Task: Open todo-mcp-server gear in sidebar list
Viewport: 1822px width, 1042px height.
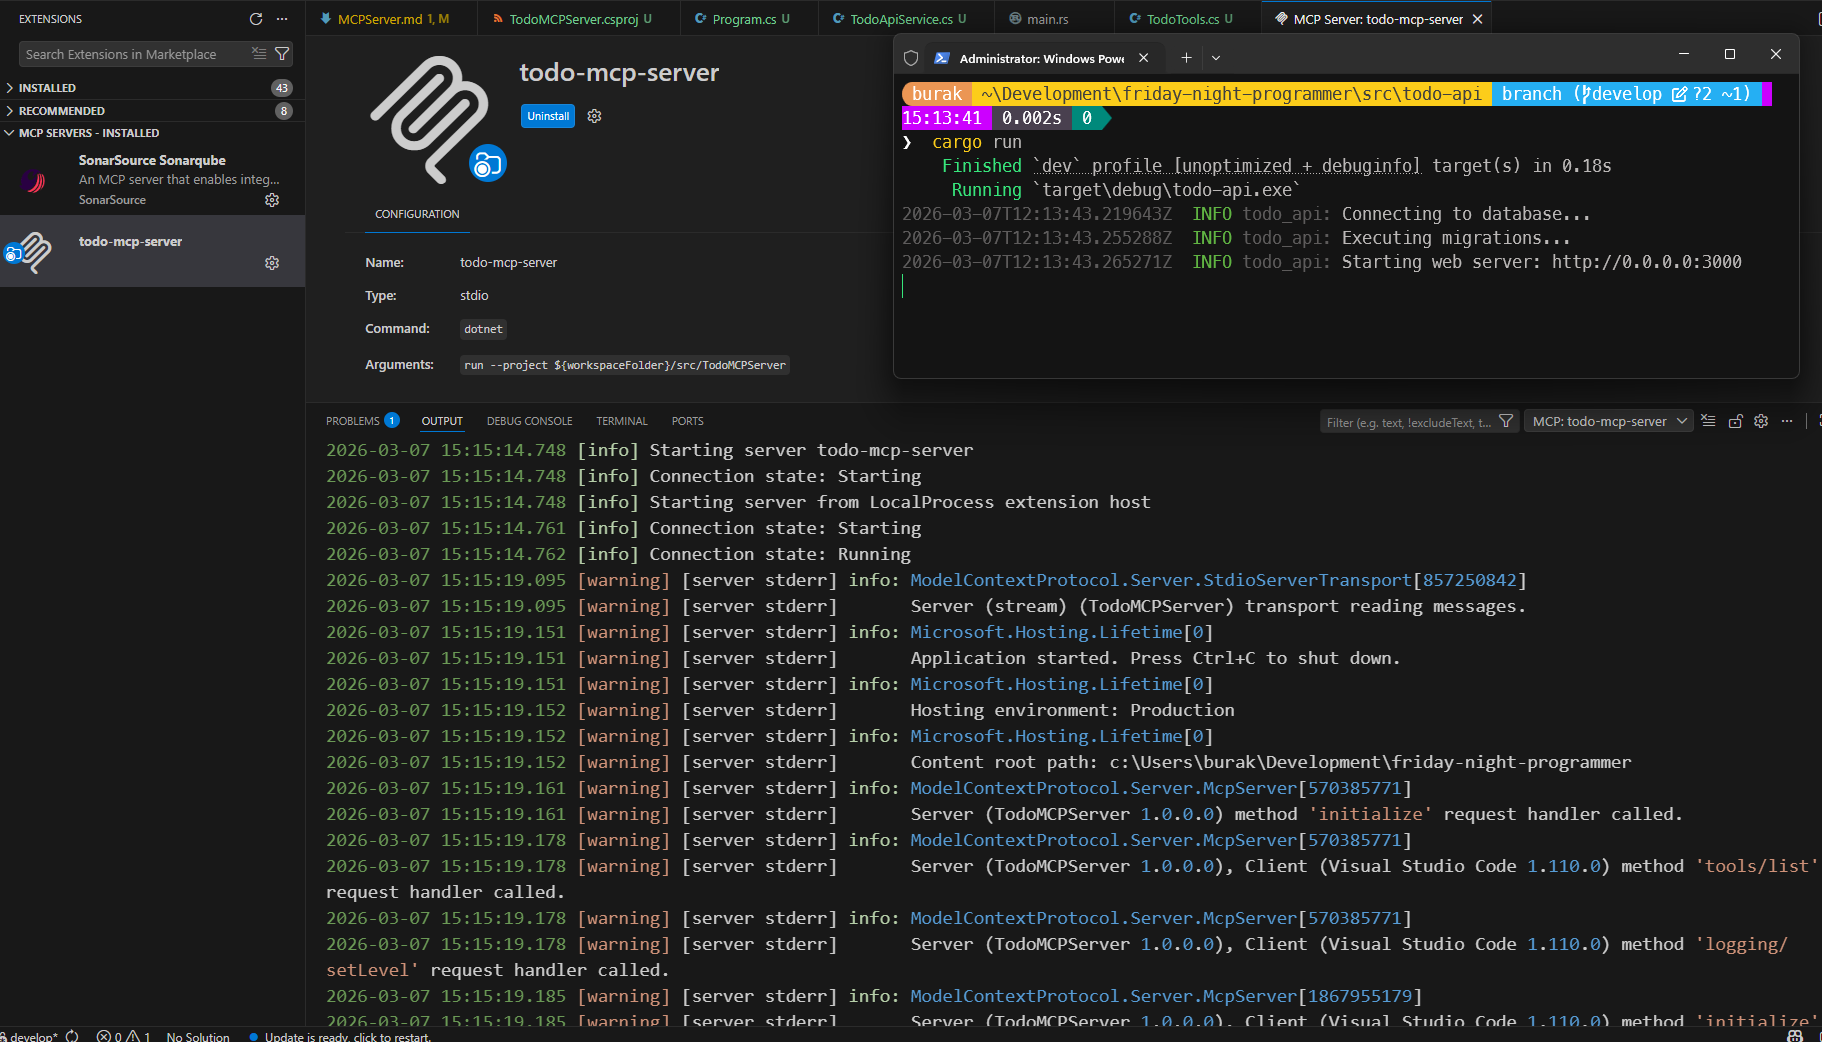Action: coord(272,263)
